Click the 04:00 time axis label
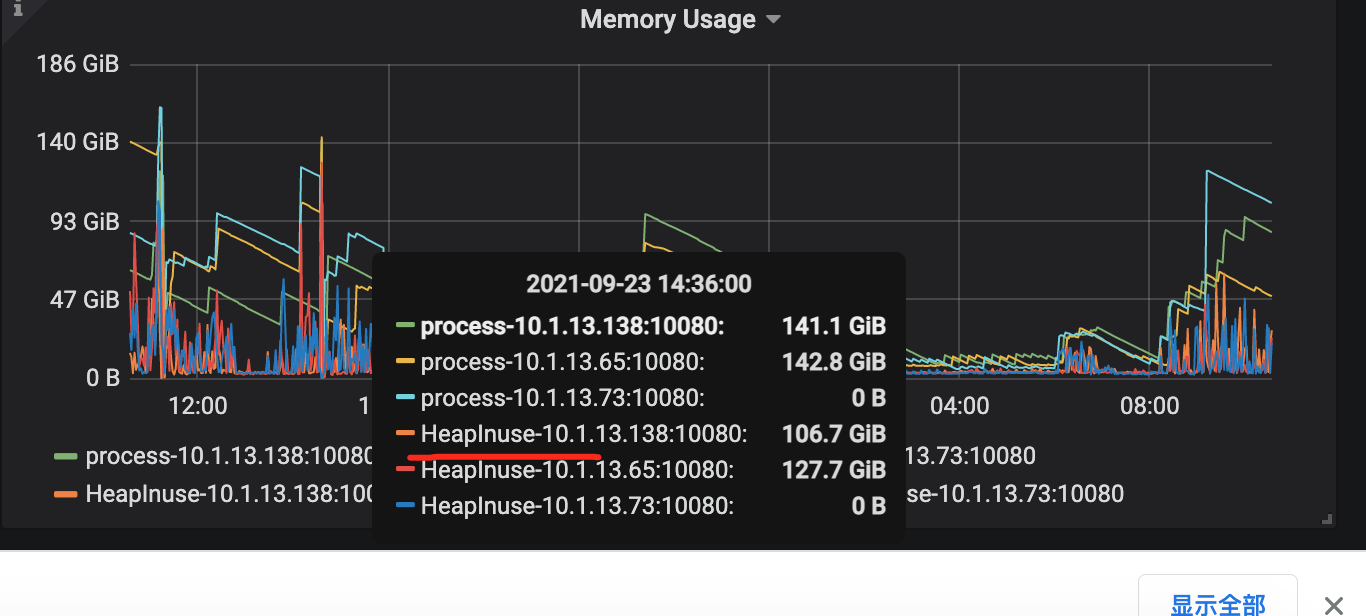The height and width of the screenshot is (616, 1366). coord(959,406)
